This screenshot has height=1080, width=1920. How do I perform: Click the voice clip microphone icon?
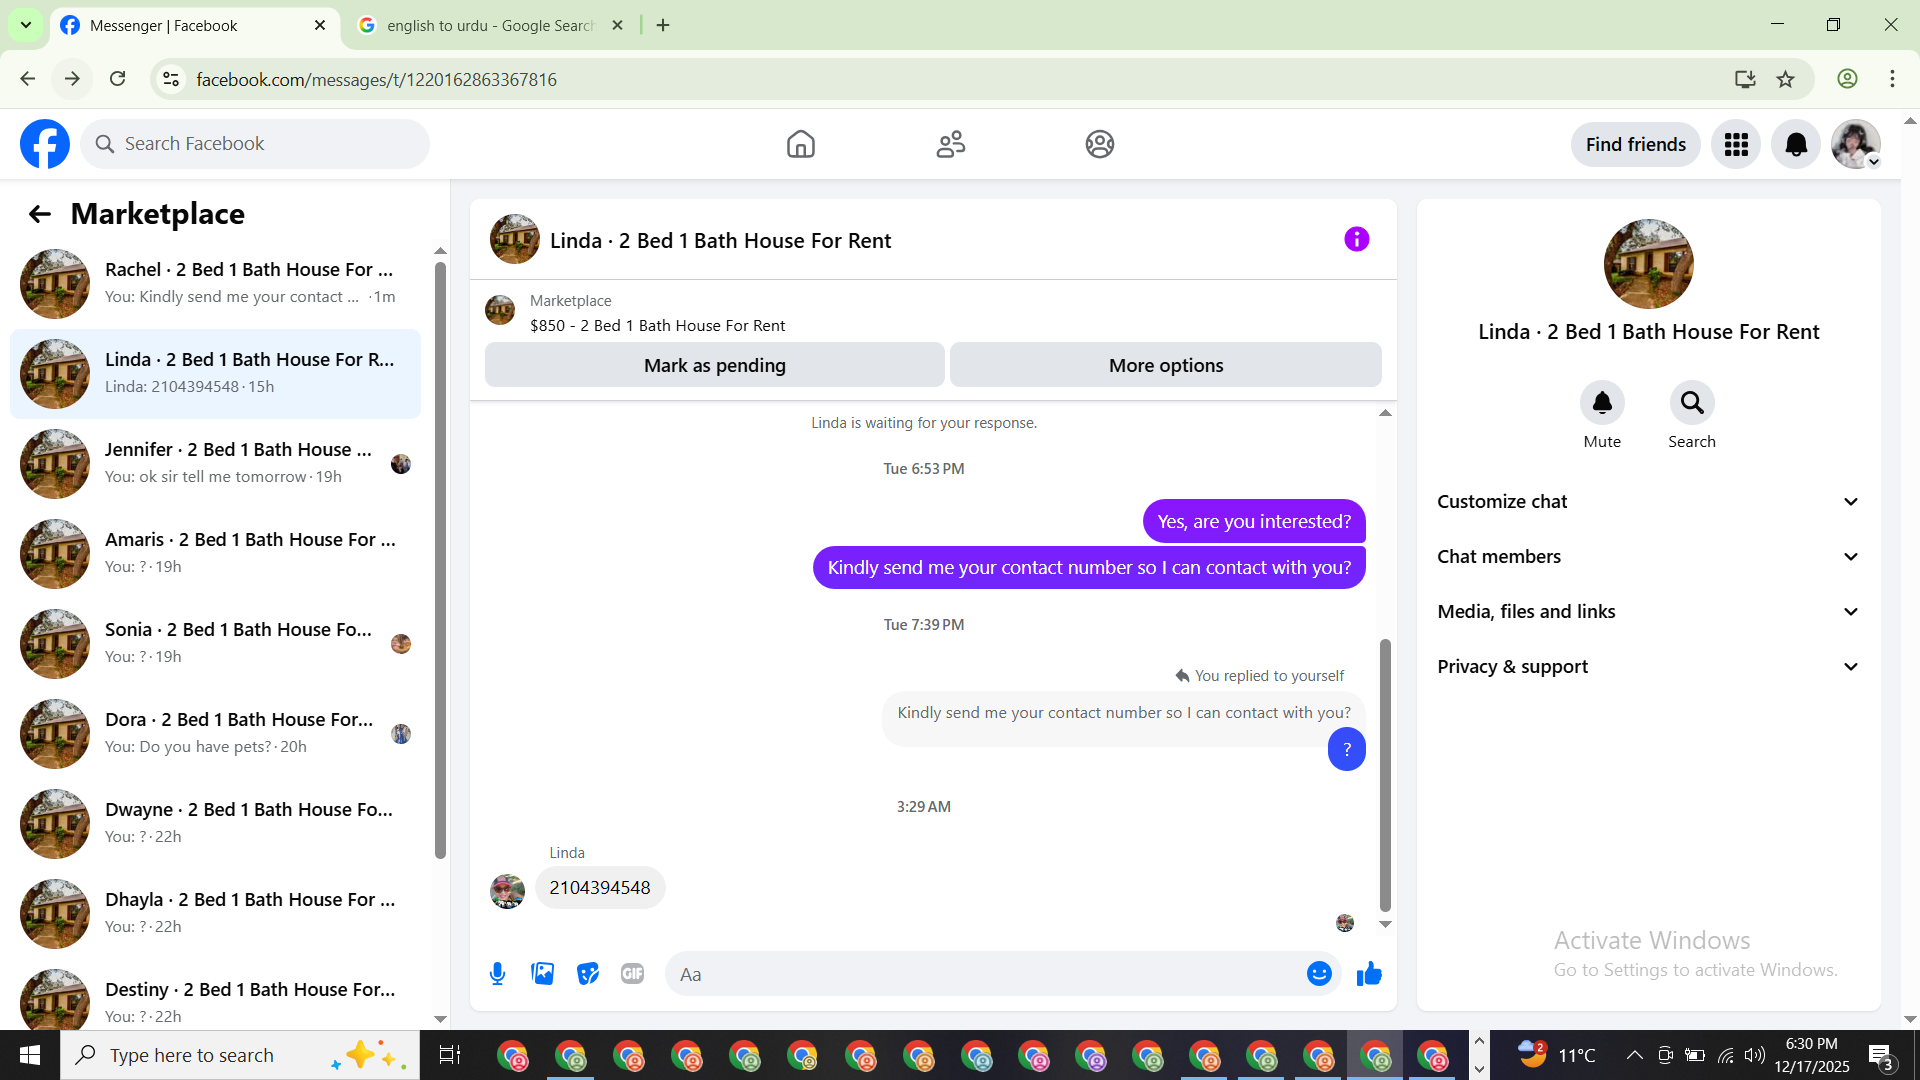pyautogui.click(x=497, y=974)
